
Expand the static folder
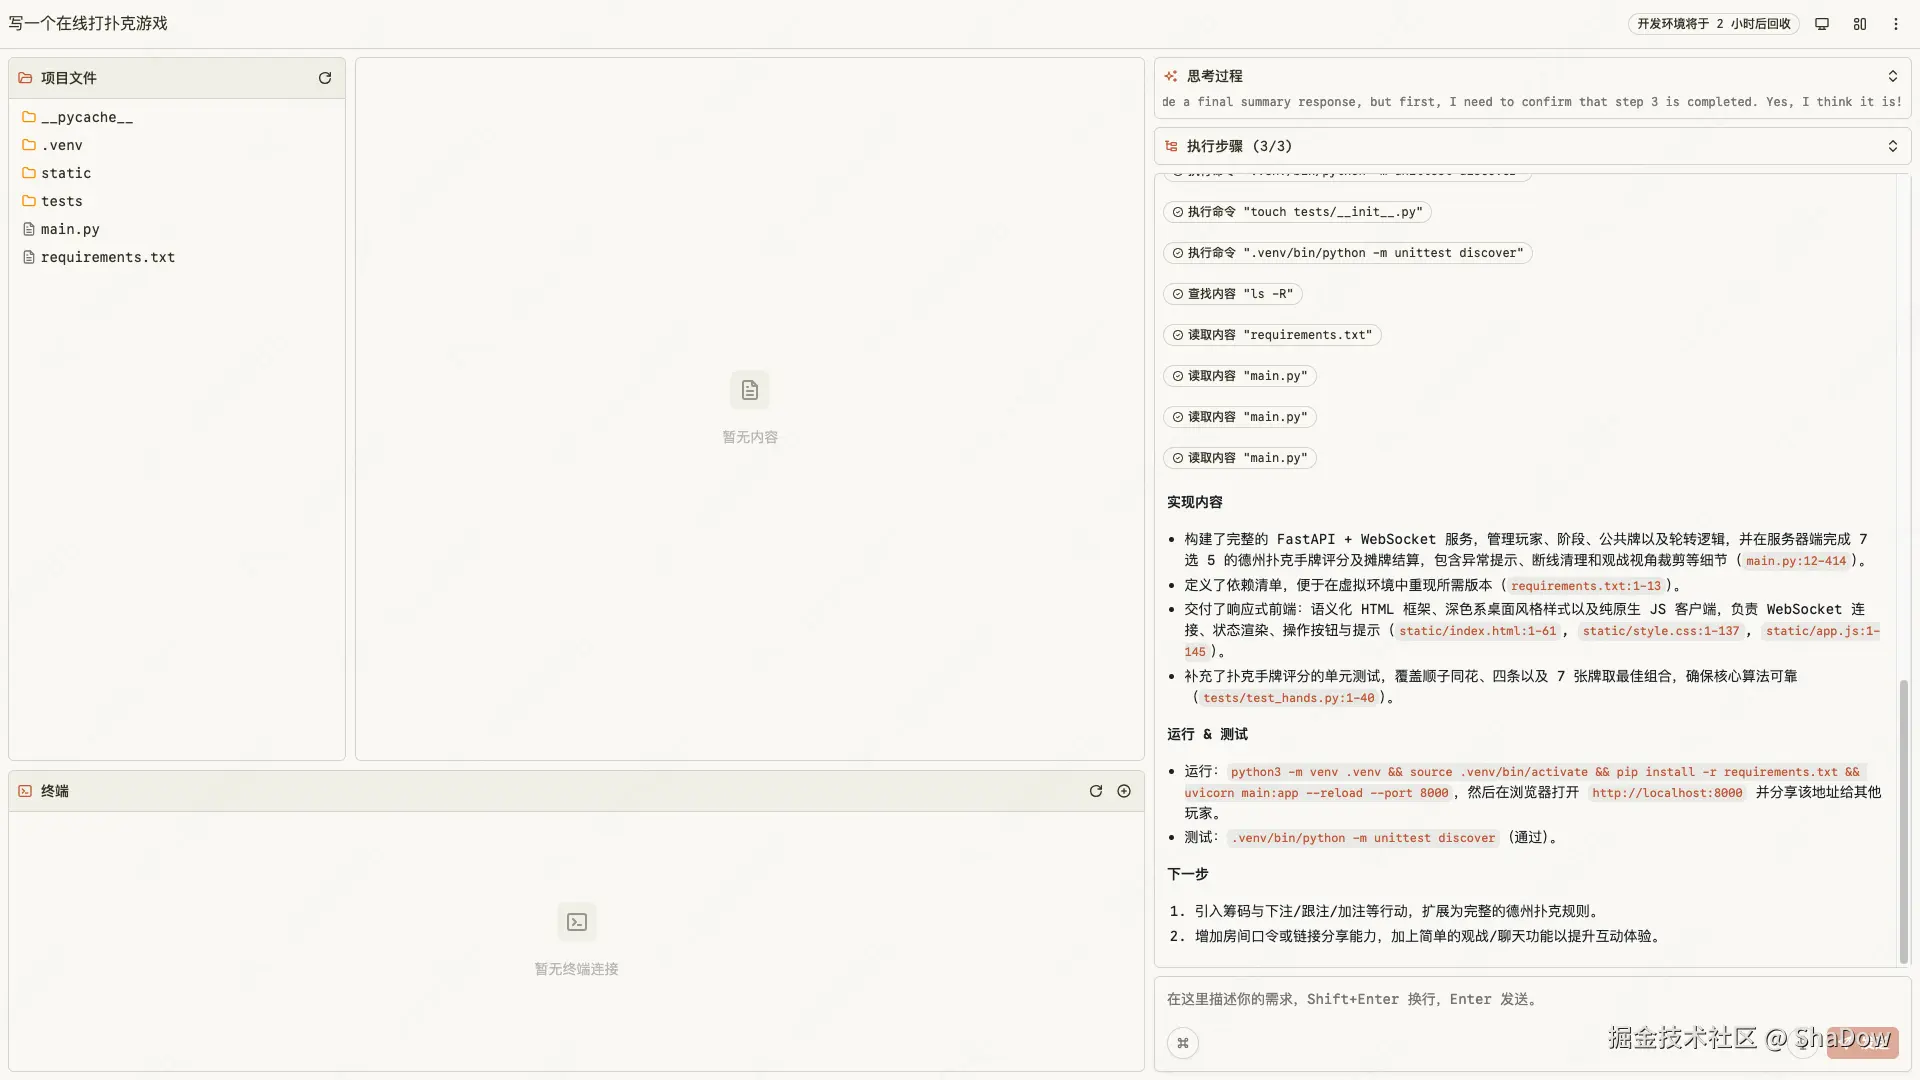click(66, 173)
